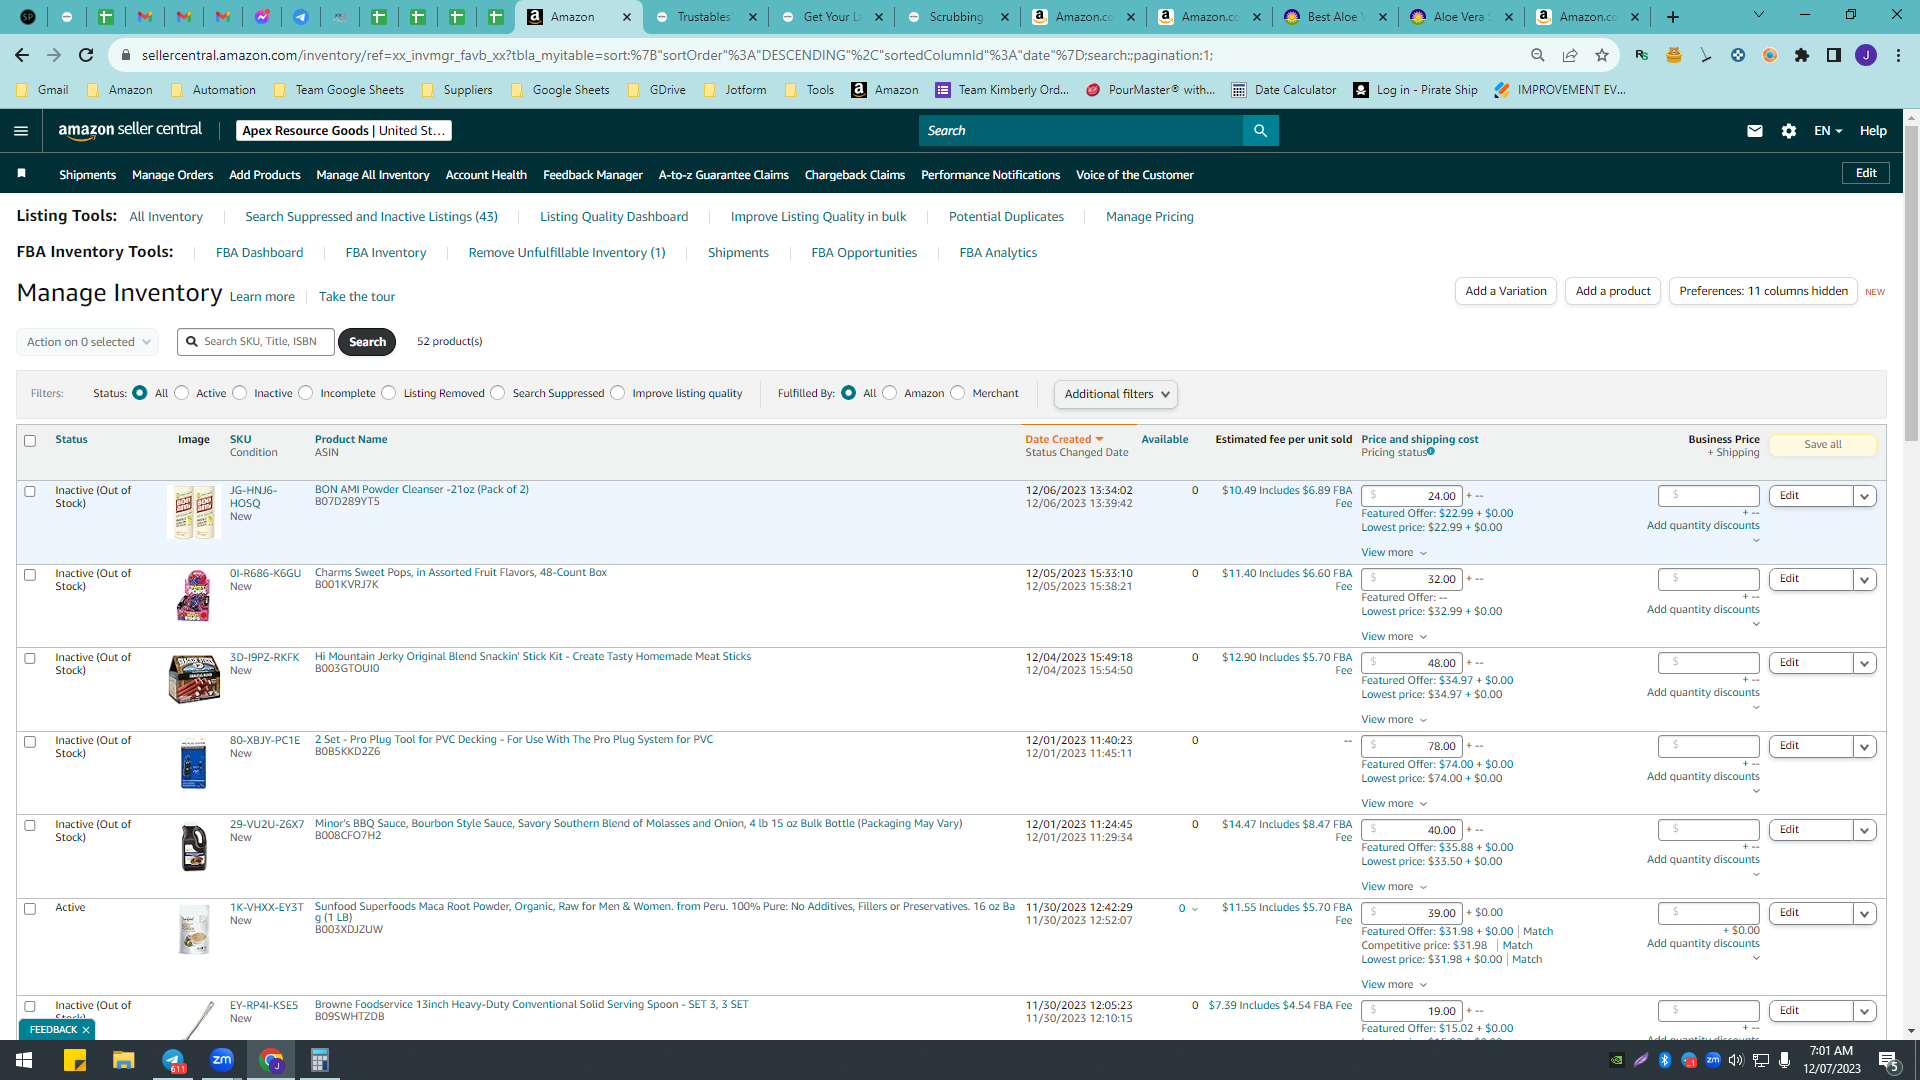The image size is (1920, 1080).
Task: Select the BON AMI Powder Cleanser row checkbox
Action: [x=30, y=492]
